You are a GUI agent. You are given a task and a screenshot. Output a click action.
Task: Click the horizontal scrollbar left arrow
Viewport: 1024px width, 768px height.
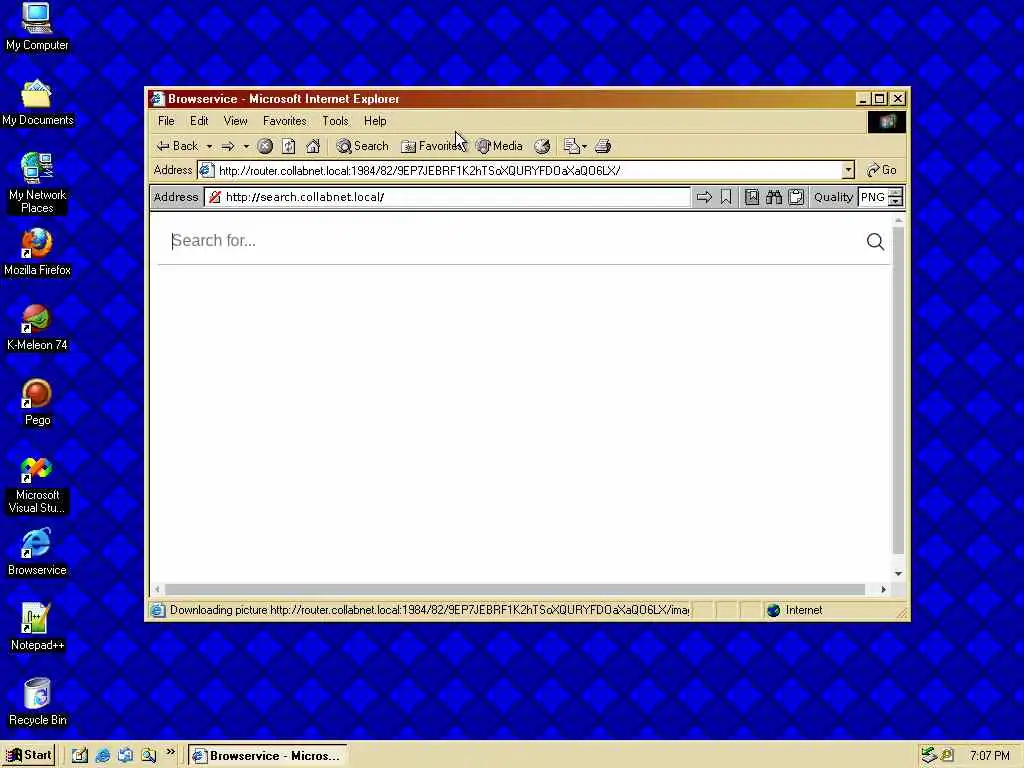point(157,589)
